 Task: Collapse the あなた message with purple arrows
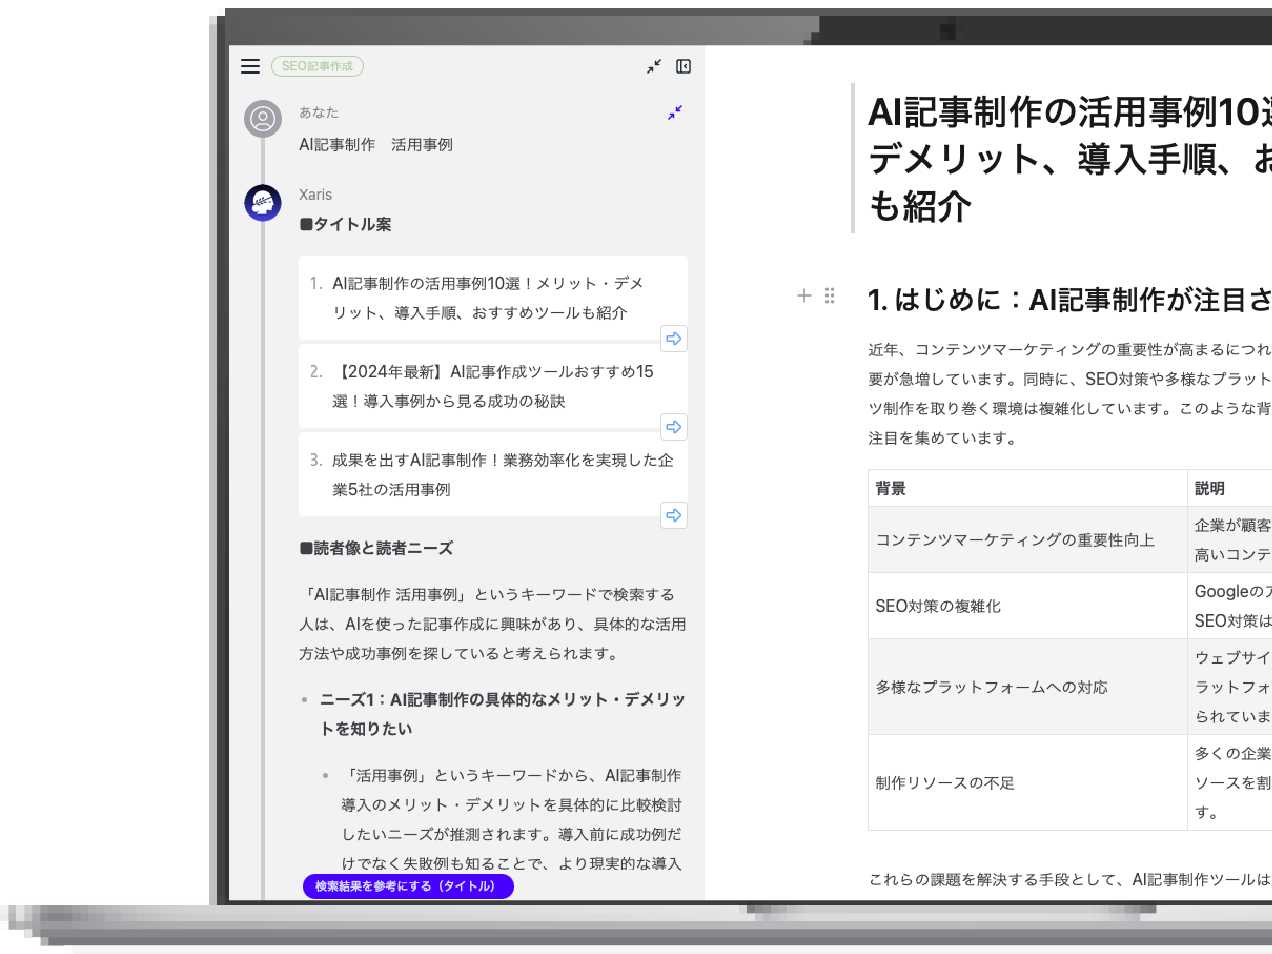click(675, 113)
